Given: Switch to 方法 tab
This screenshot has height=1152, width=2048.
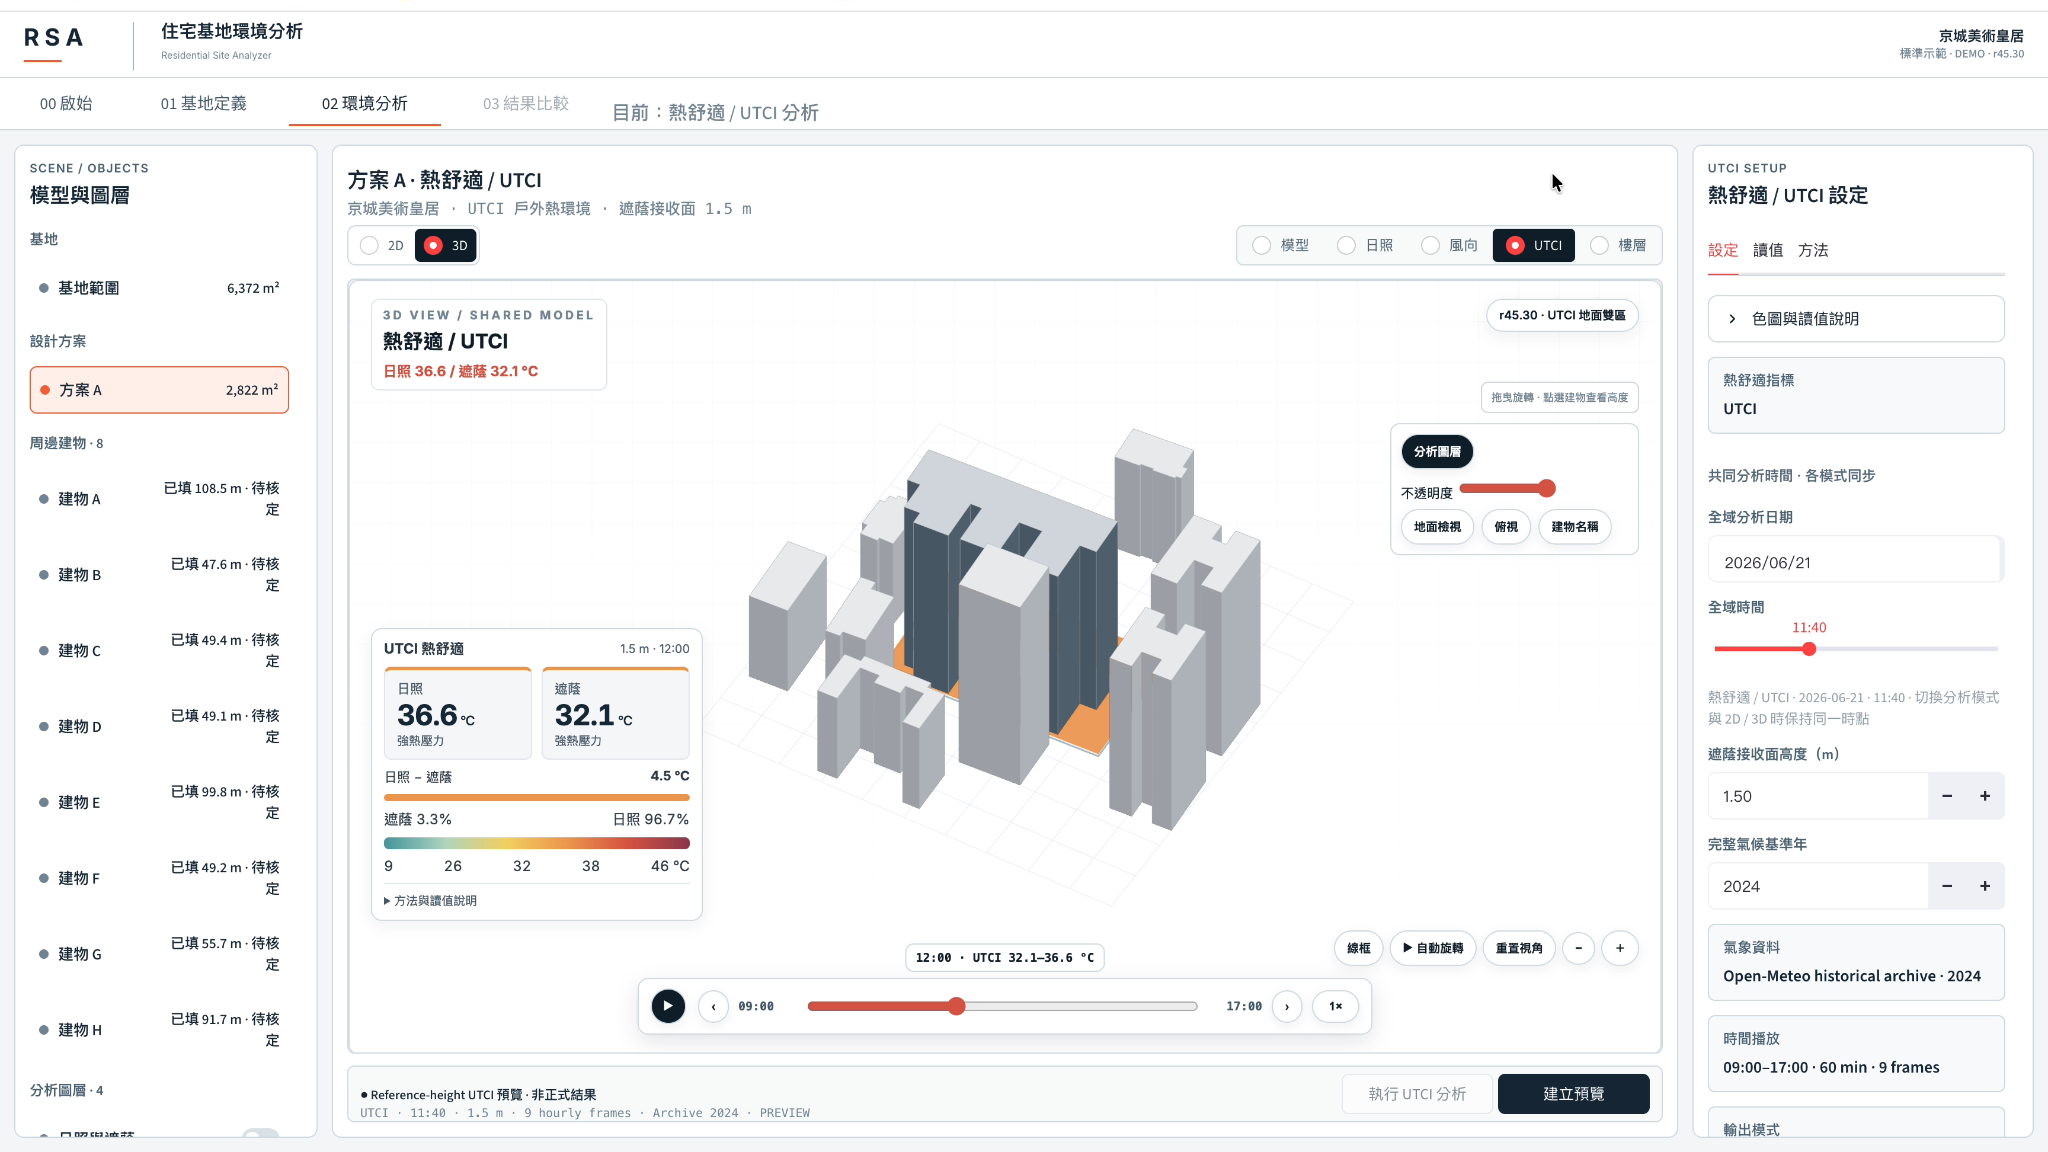Looking at the screenshot, I should pyautogui.click(x=1813, y=250).
